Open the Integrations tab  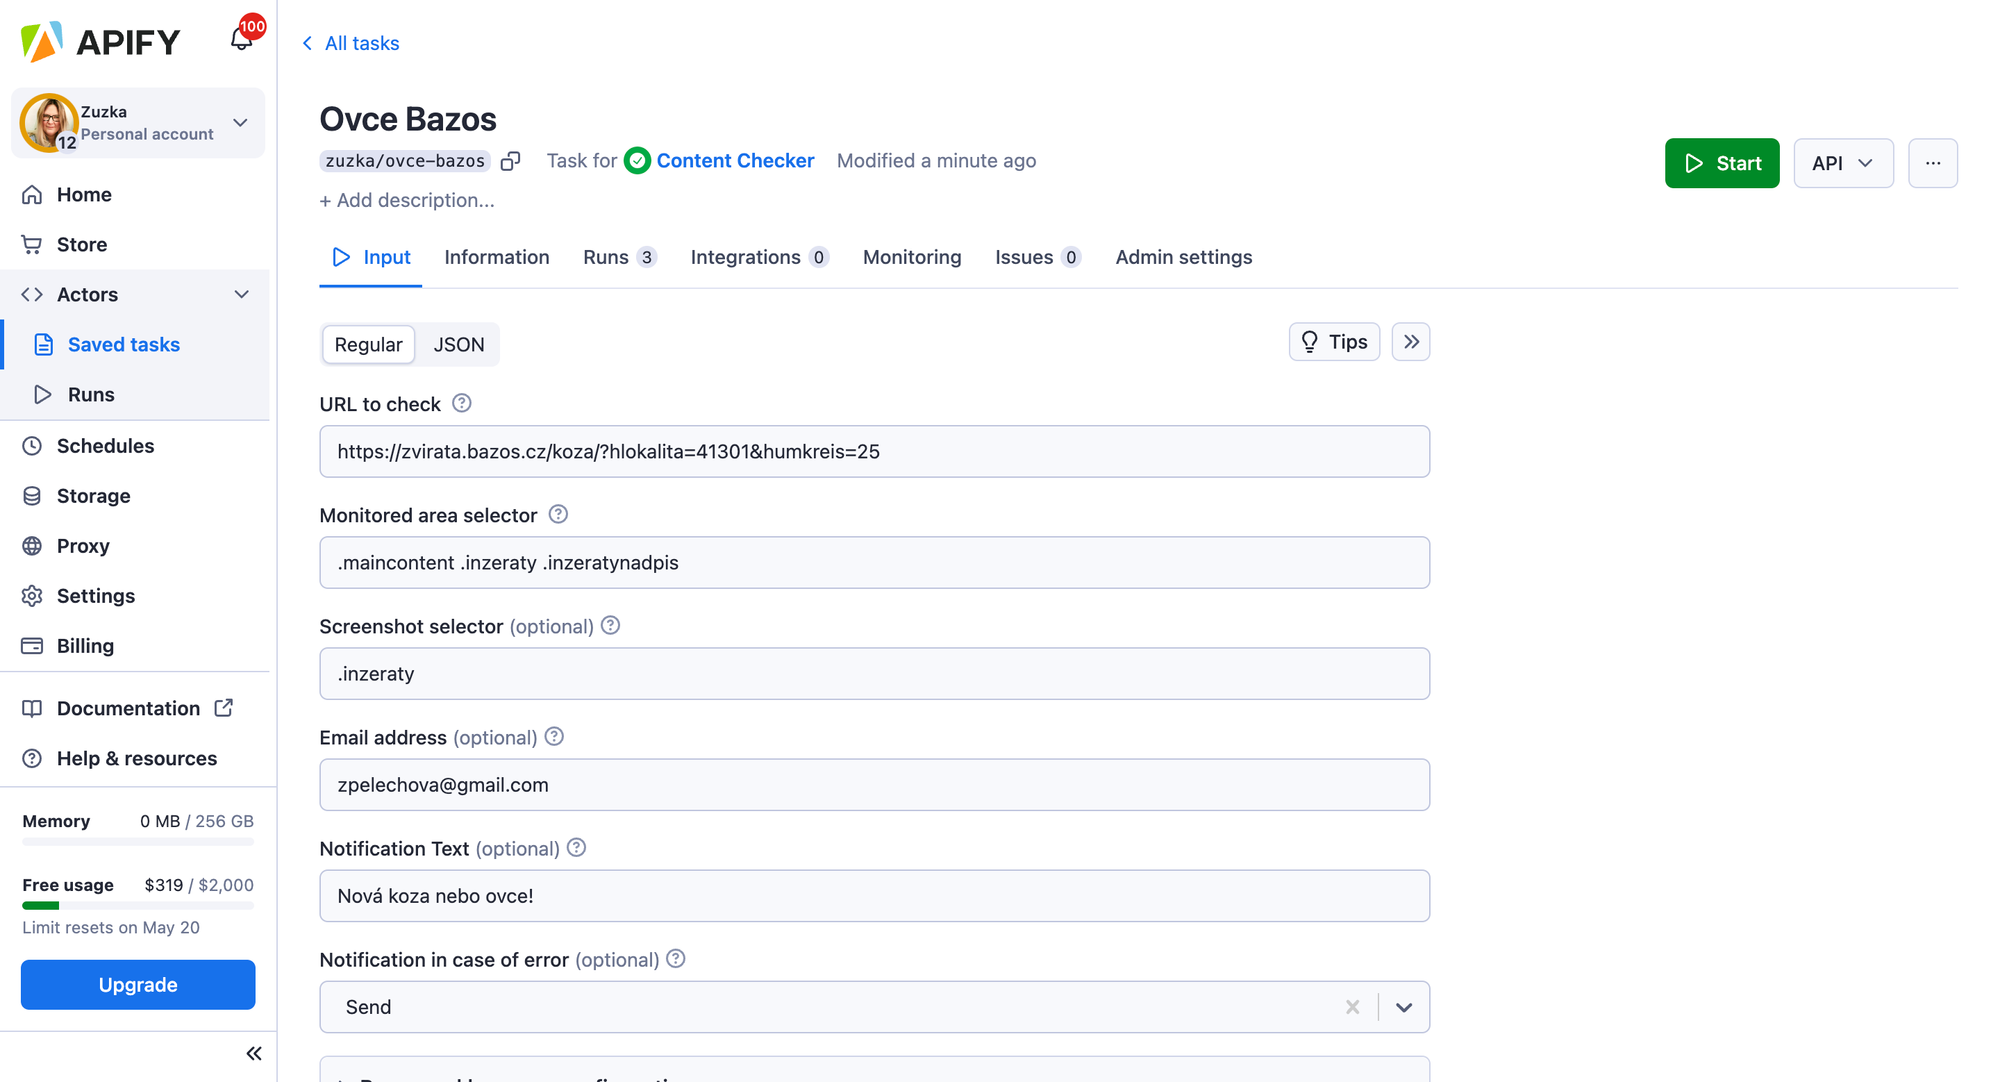(745, 257)
